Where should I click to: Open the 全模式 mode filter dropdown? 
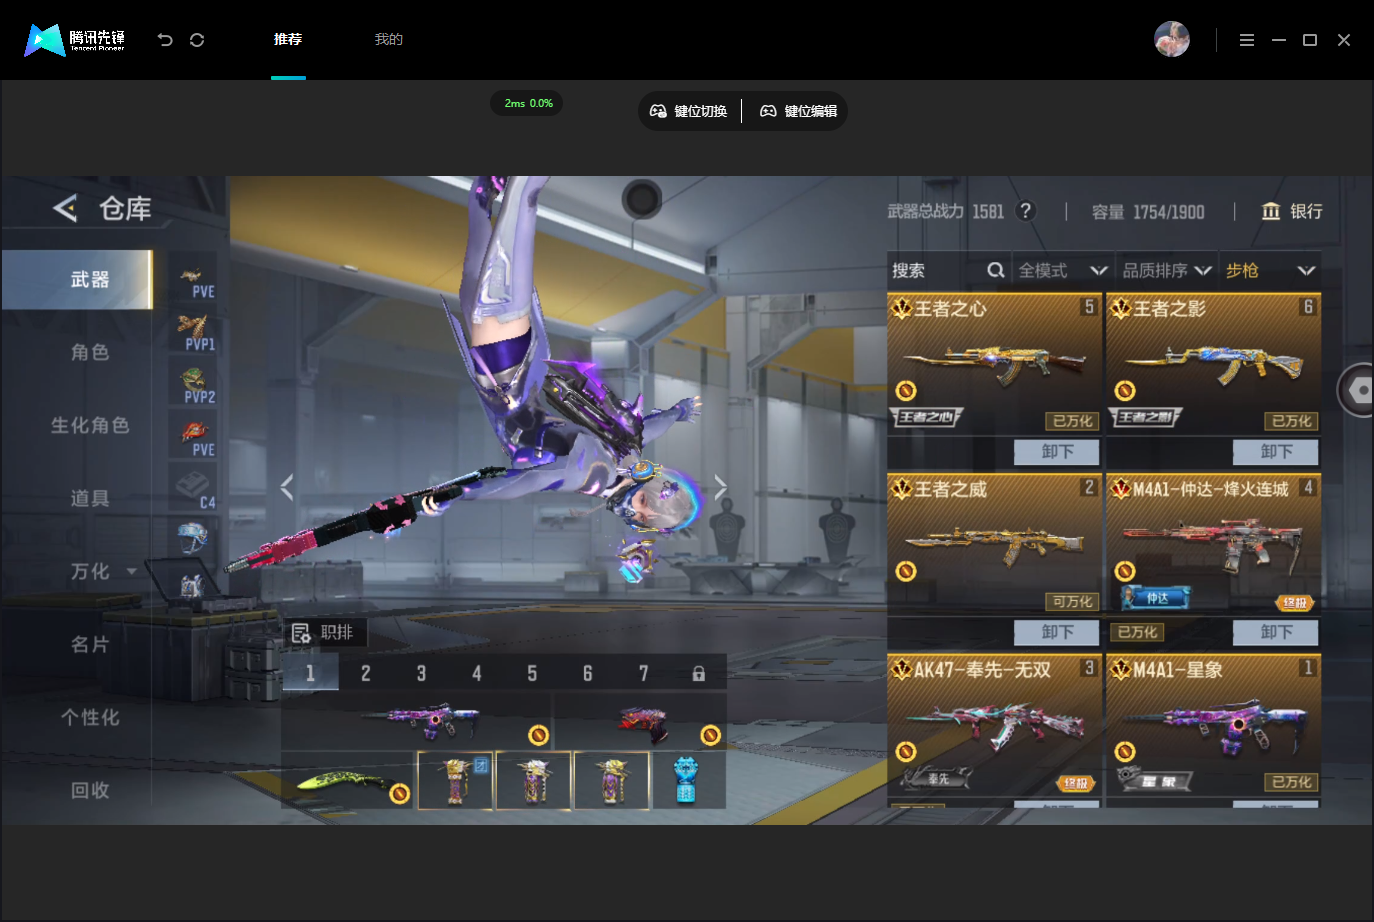point(1062,270)
